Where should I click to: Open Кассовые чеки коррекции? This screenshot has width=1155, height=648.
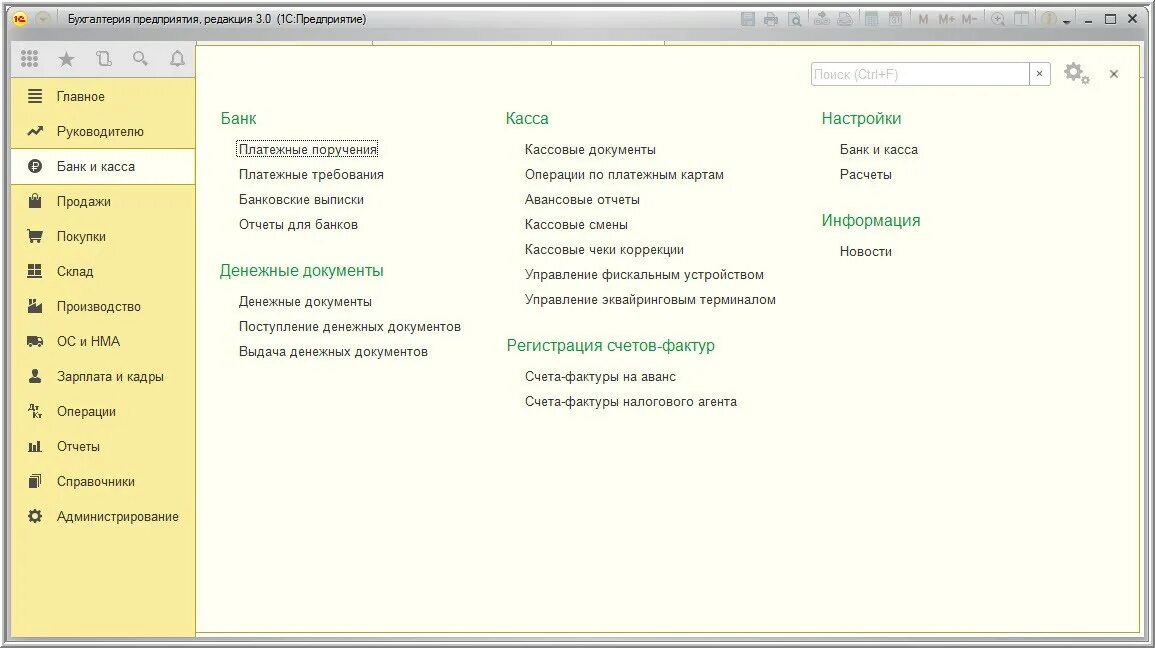coord(604,250)
